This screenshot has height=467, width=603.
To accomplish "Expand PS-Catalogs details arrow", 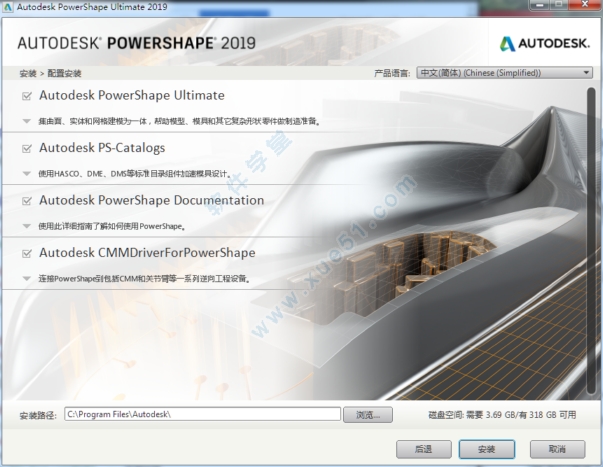I will pyautogui.click(x=27, y=173).
